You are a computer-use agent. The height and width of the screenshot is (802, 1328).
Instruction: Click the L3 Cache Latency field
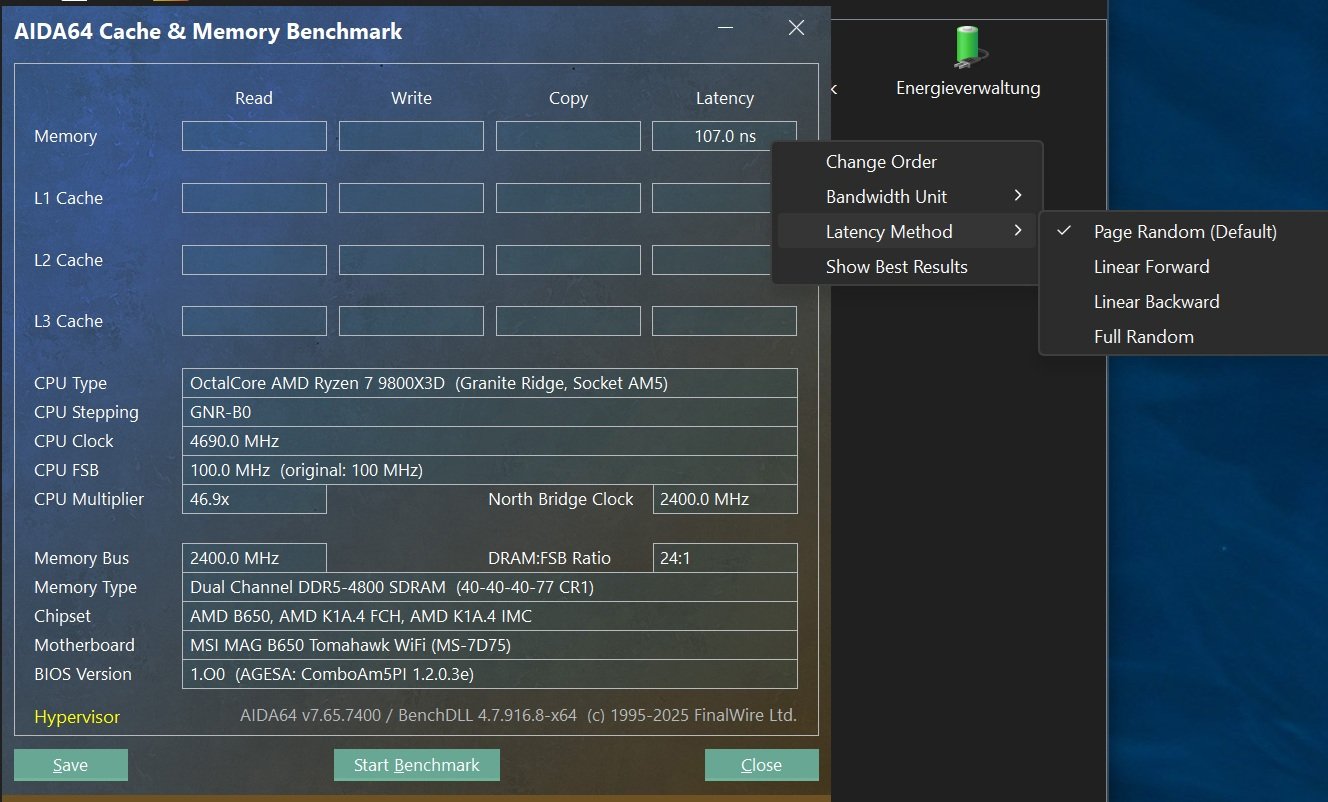pos(725,321)
